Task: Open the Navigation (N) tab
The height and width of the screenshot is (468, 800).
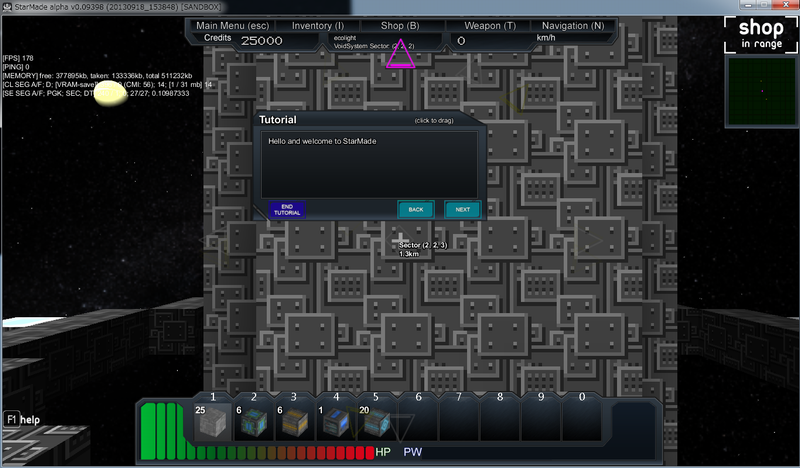Action: 572,26
